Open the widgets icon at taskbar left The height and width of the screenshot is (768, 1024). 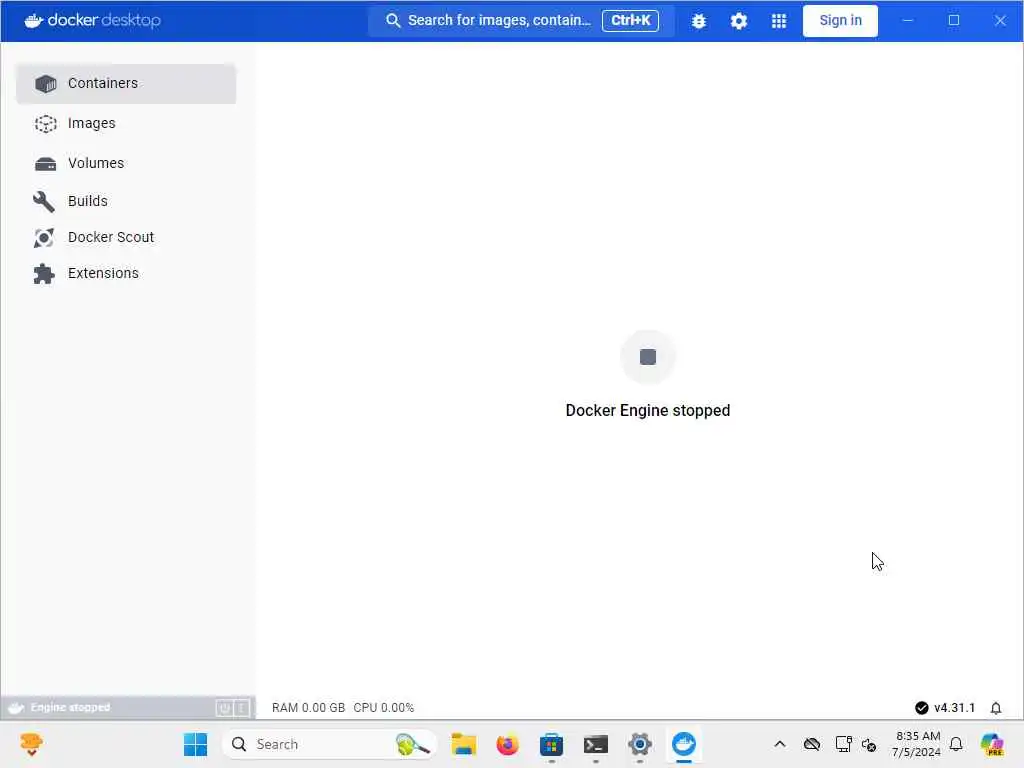point(31,744)
